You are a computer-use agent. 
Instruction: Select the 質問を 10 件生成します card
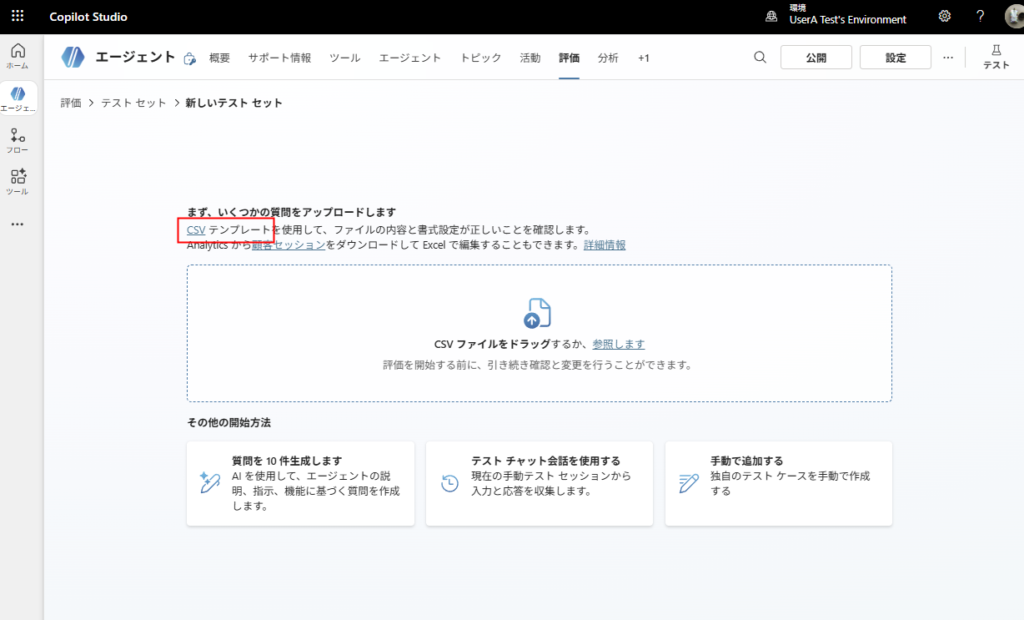pos(300,484)
